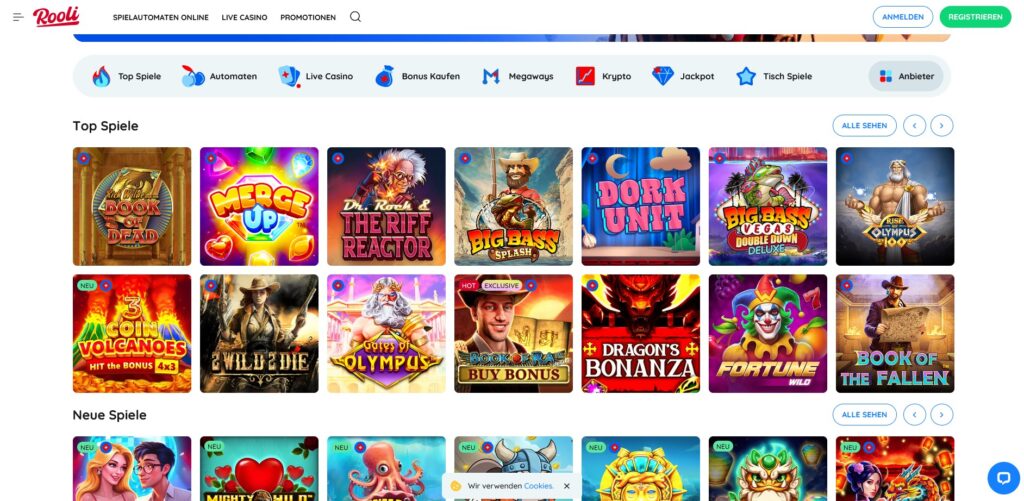Image resolution: width=1024 pixels, height=501 pixels.
Task: Close the cookie notice
Action: 567,486
